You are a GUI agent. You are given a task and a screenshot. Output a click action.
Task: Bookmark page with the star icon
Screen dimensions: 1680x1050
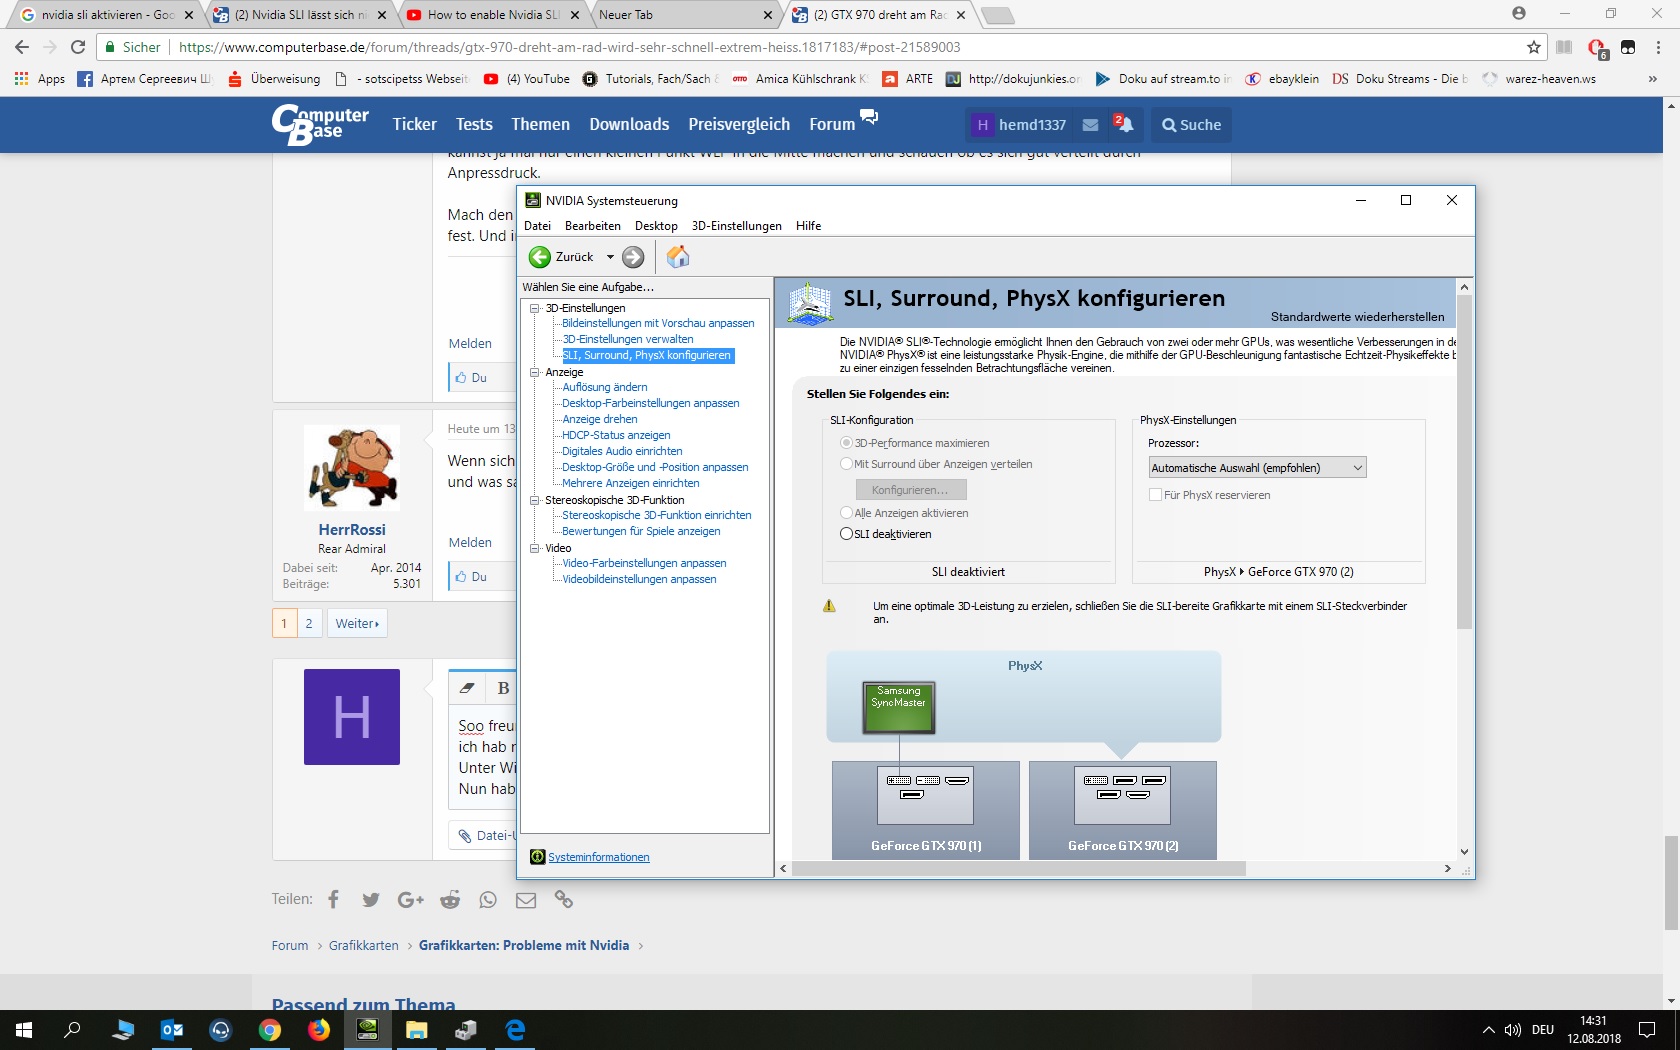coord(1534,47)
